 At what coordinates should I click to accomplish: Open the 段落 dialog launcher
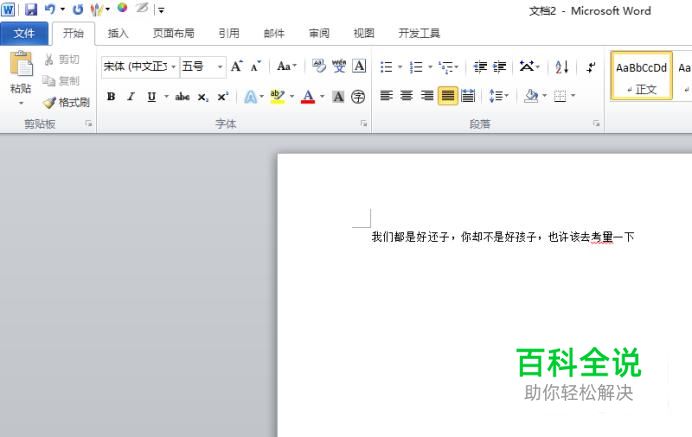[596, 124]
